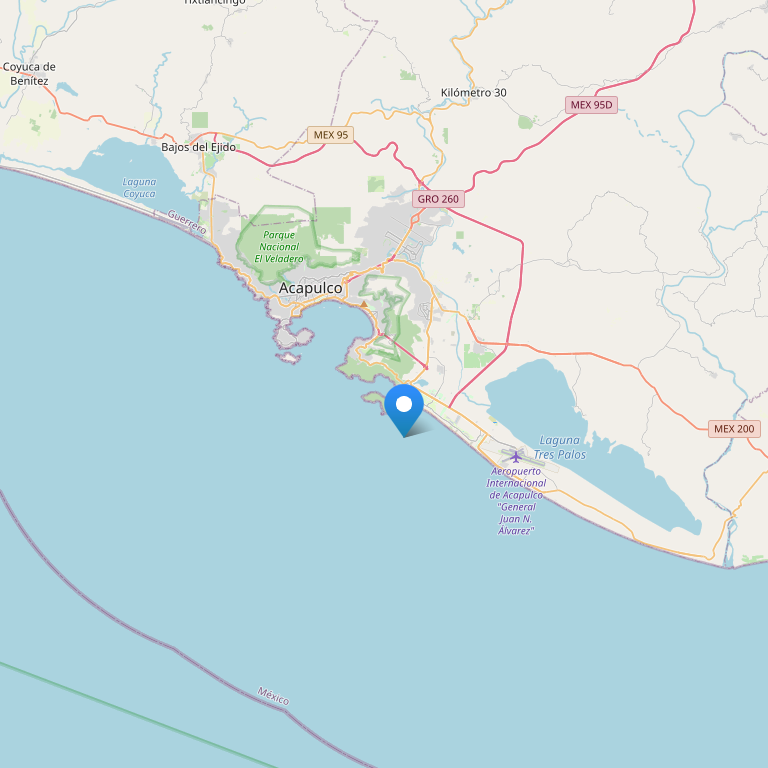Click the airport airplane icon
Viewport: 768px width, 768px height.
515,457
